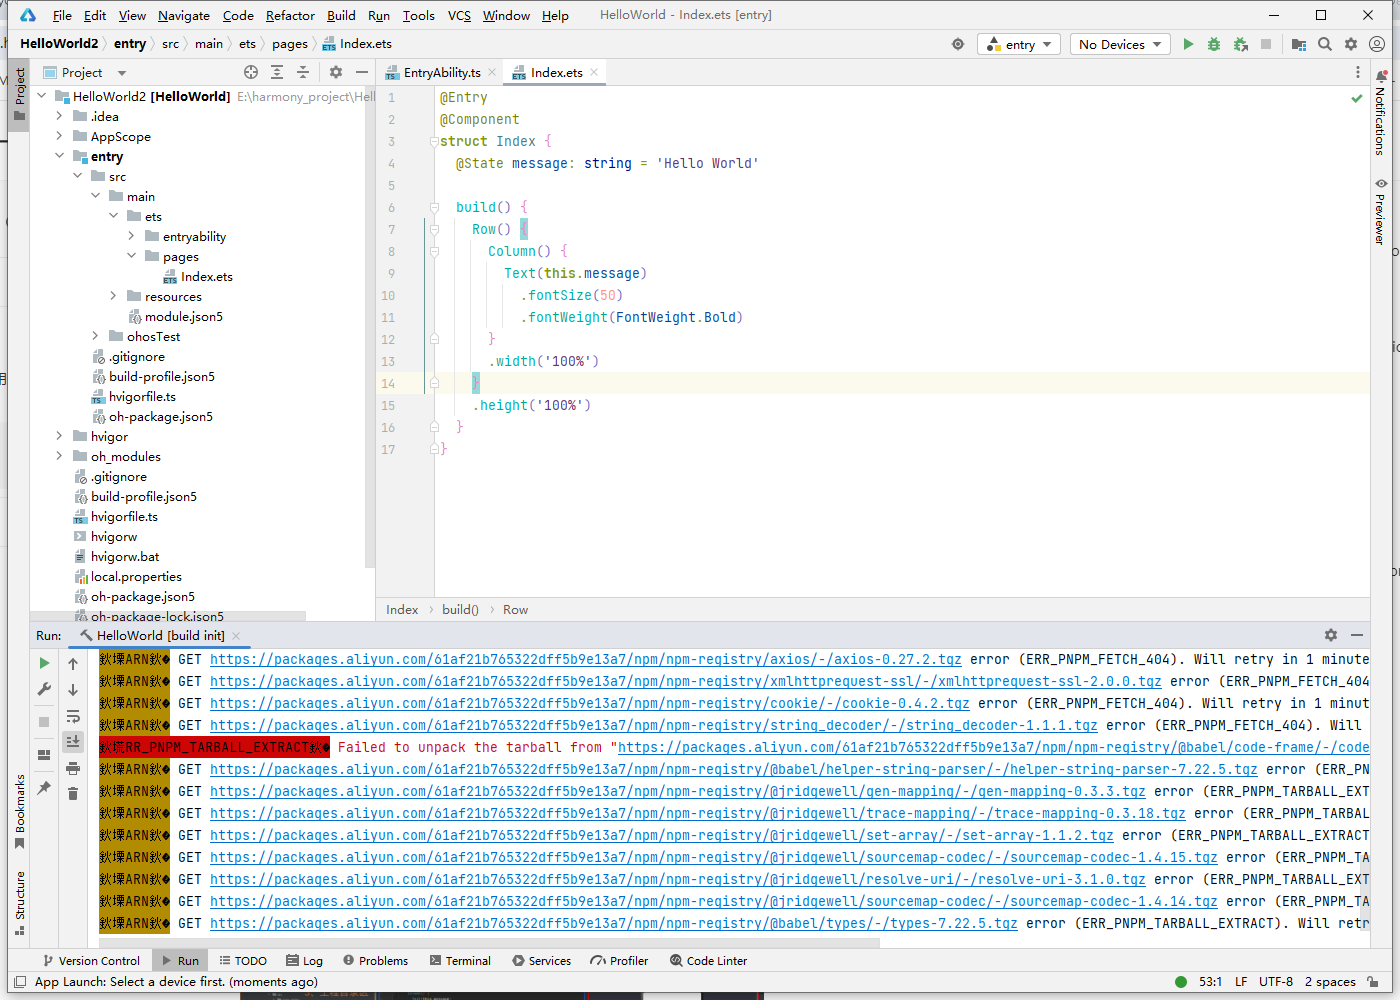Open the search everywhere magnifier icon
1400x1000 pixels.
(x=1325, y=44)
